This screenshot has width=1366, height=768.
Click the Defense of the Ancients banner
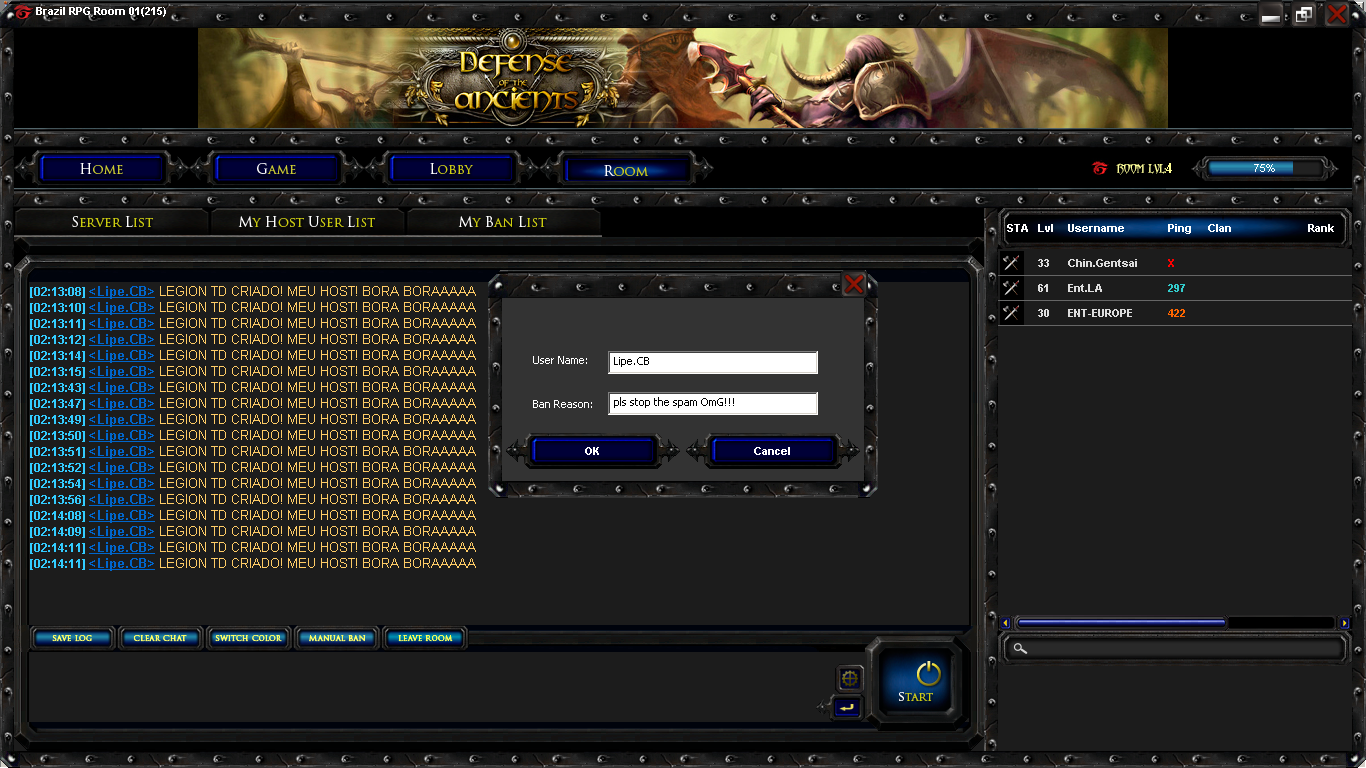click(x=683, y=78)
